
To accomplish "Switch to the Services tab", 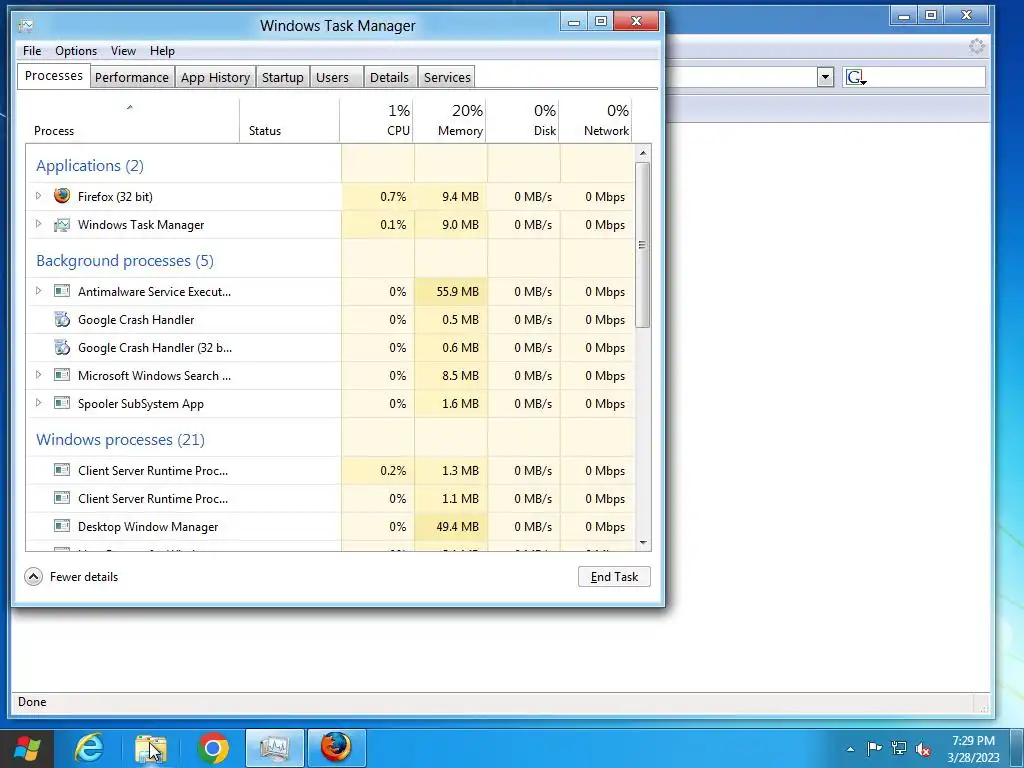I will coord(447,77).
